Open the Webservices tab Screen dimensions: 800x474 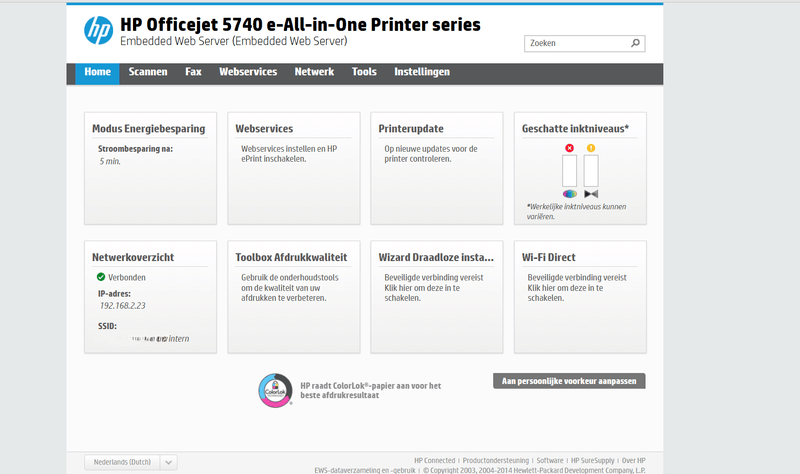(x=248, y=72)
